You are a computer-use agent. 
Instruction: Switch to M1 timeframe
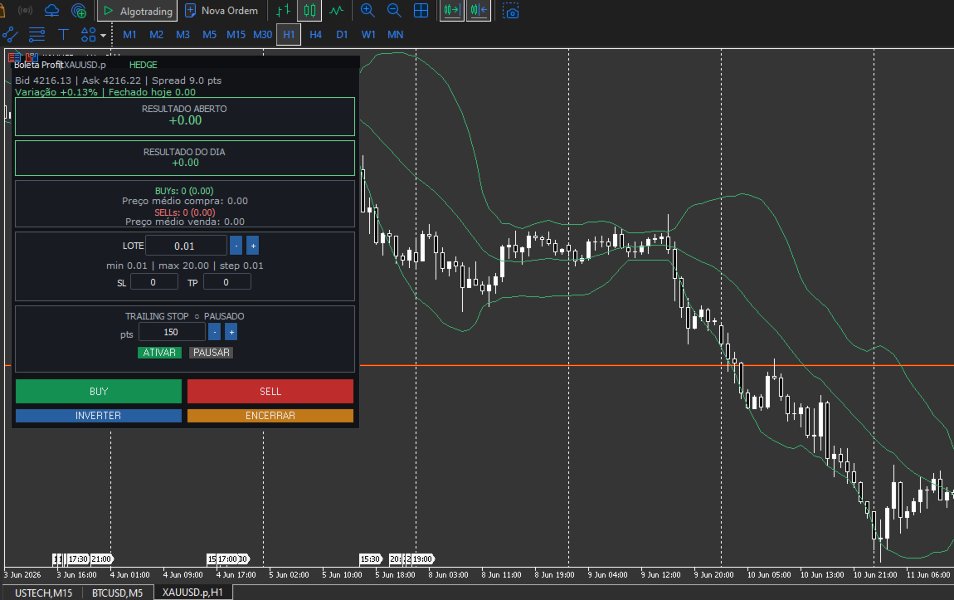(130, 35)
